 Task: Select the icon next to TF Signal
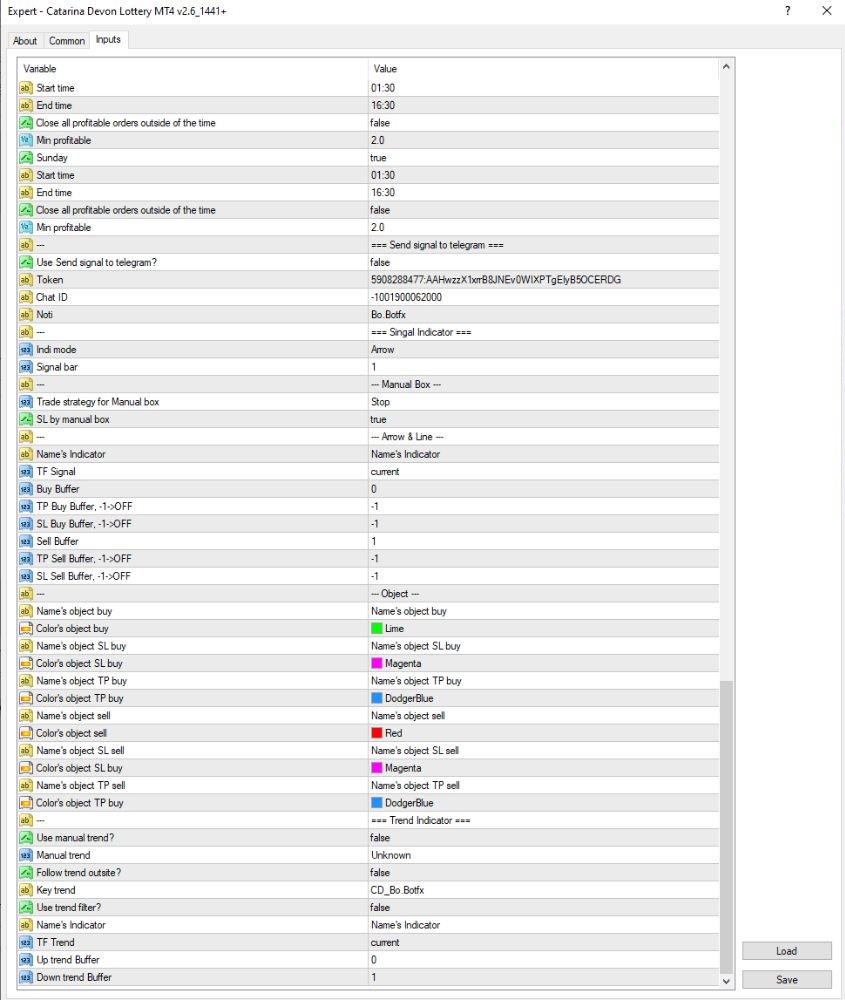tap(26, 471)
